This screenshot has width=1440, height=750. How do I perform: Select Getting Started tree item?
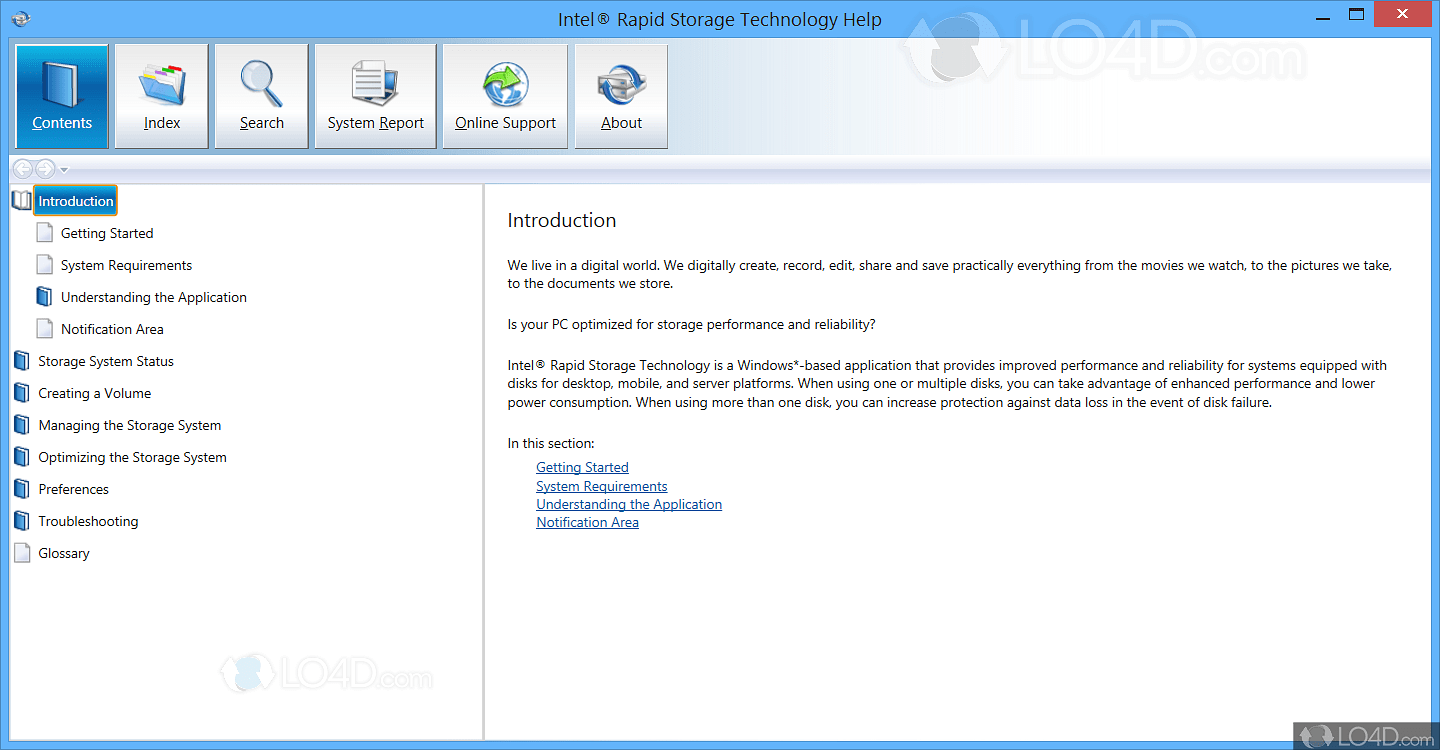pyautogui.click(x=107, y=233)
